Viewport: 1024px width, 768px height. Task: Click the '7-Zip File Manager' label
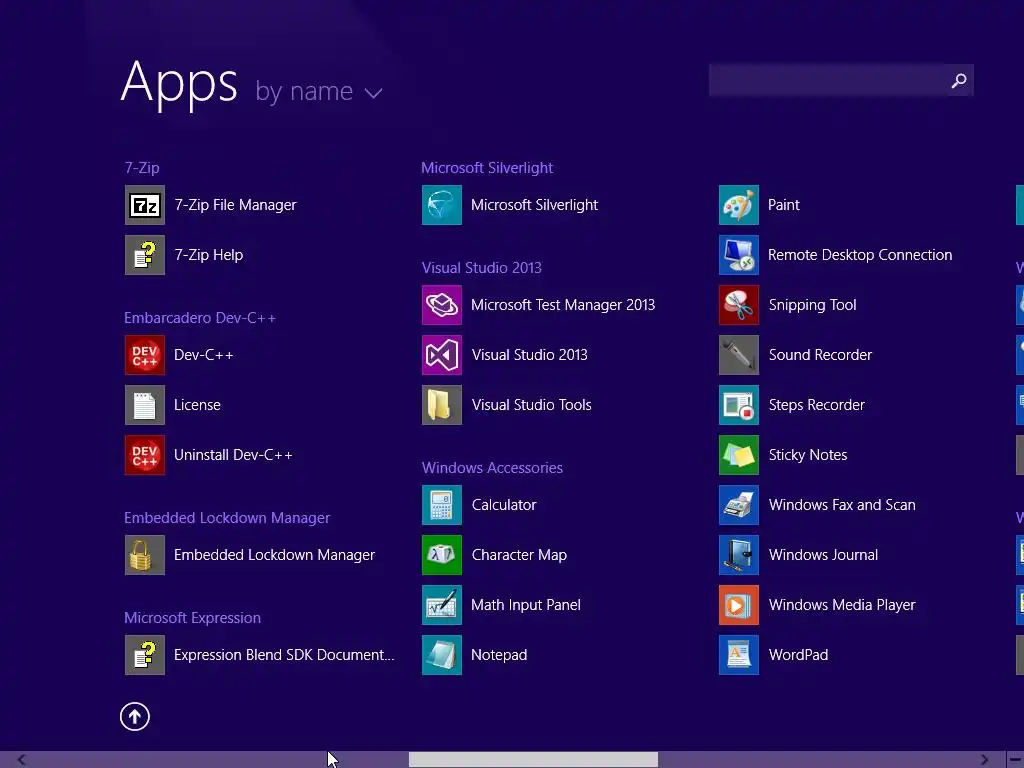pyautogui.click(x=235, y=205)
